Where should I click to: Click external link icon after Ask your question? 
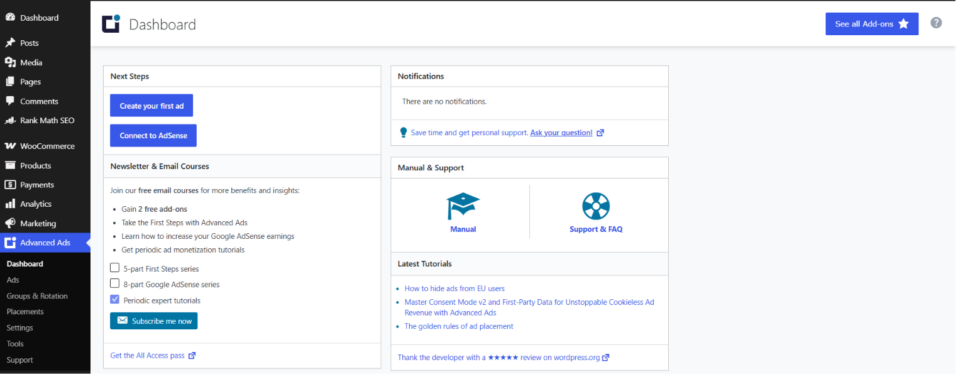point(600,132)
